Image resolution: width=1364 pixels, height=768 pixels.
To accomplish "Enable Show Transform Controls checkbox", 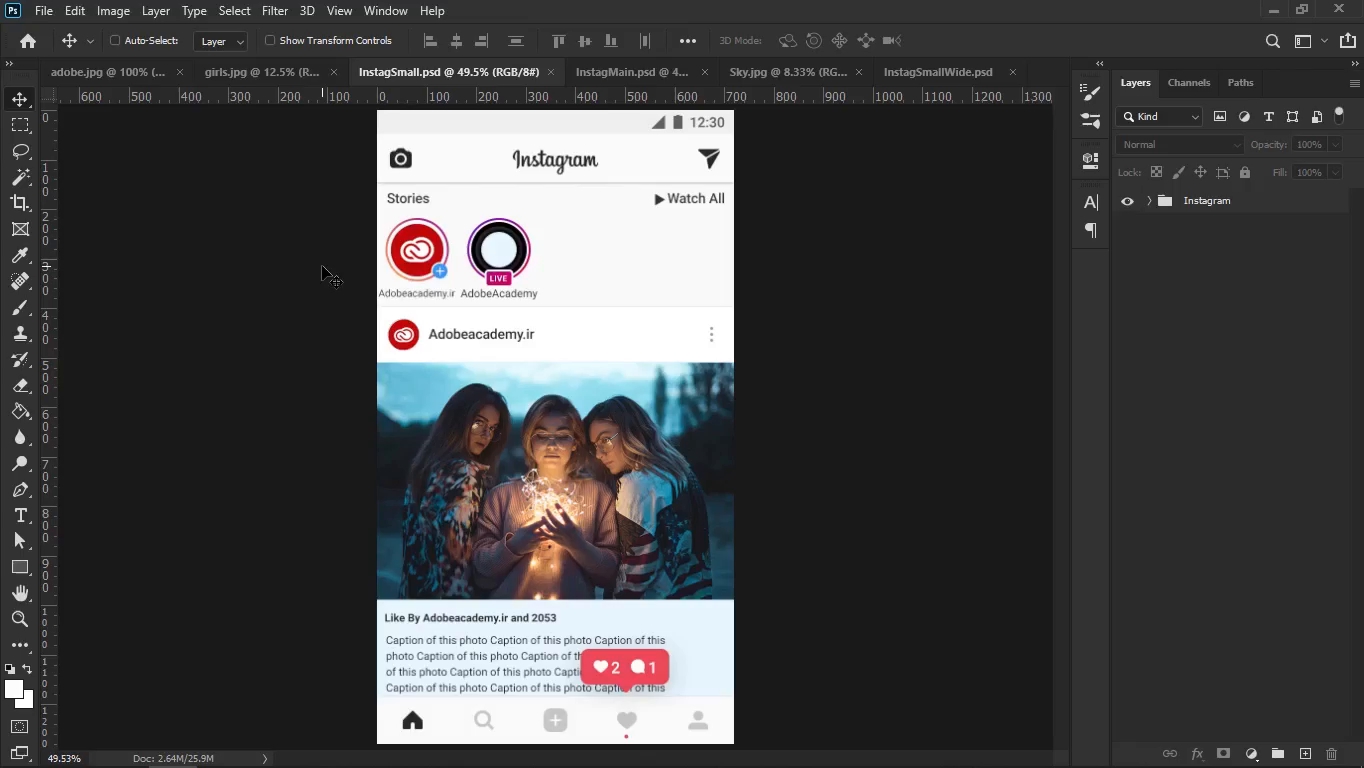I will click(270, 41).
